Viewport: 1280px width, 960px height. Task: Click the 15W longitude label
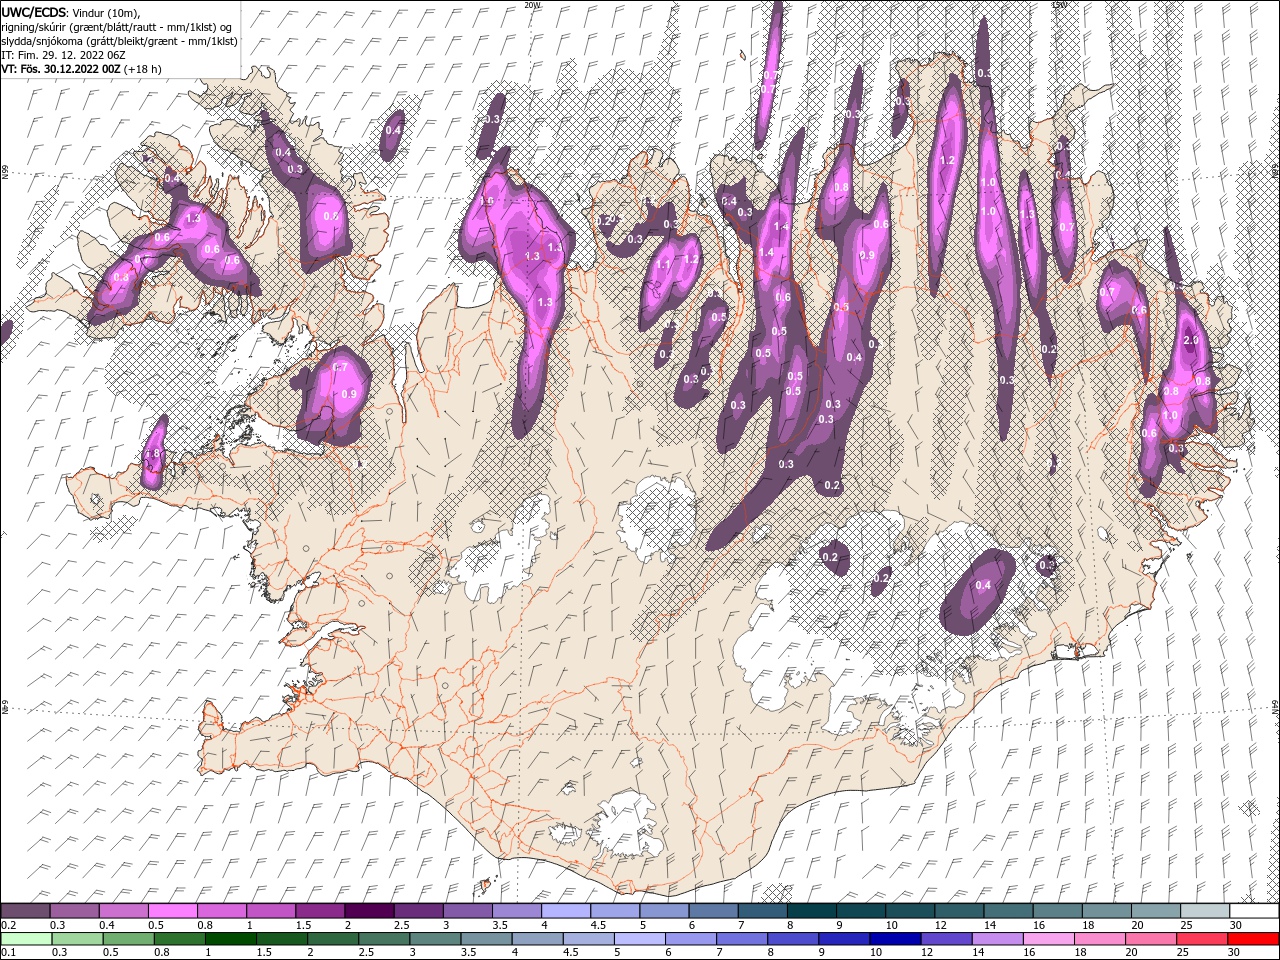pos(1058,5)
